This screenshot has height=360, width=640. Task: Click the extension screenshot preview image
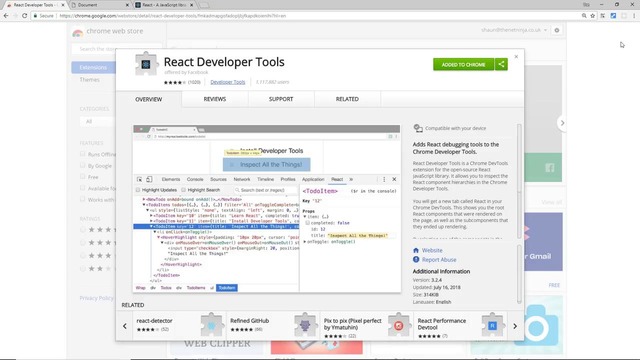coord(267,209)
